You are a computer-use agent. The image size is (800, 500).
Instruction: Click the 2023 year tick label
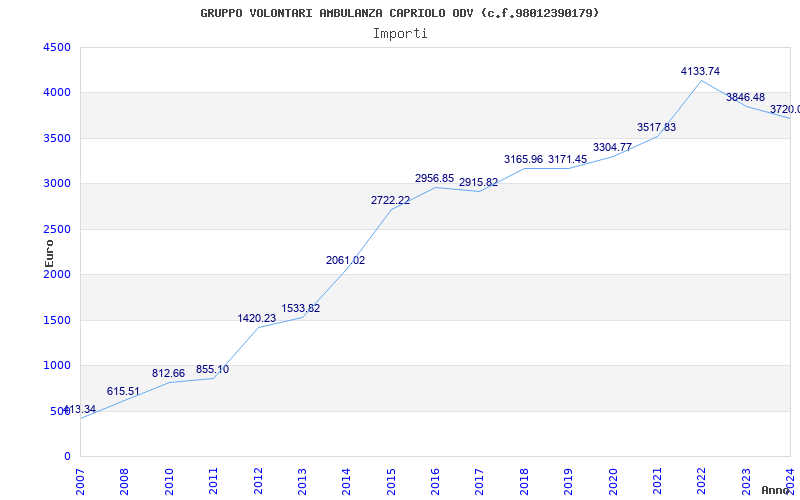(746, 481)
